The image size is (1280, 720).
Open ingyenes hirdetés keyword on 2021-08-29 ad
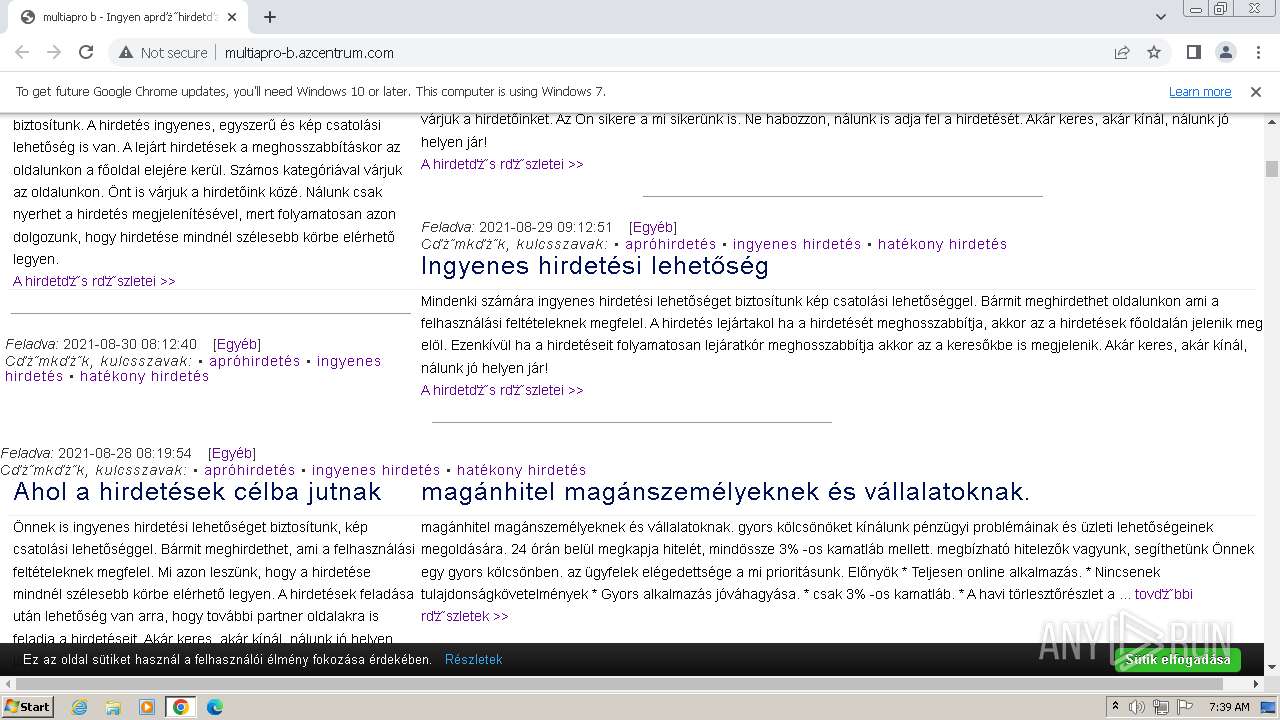click(x=797, y=244)
